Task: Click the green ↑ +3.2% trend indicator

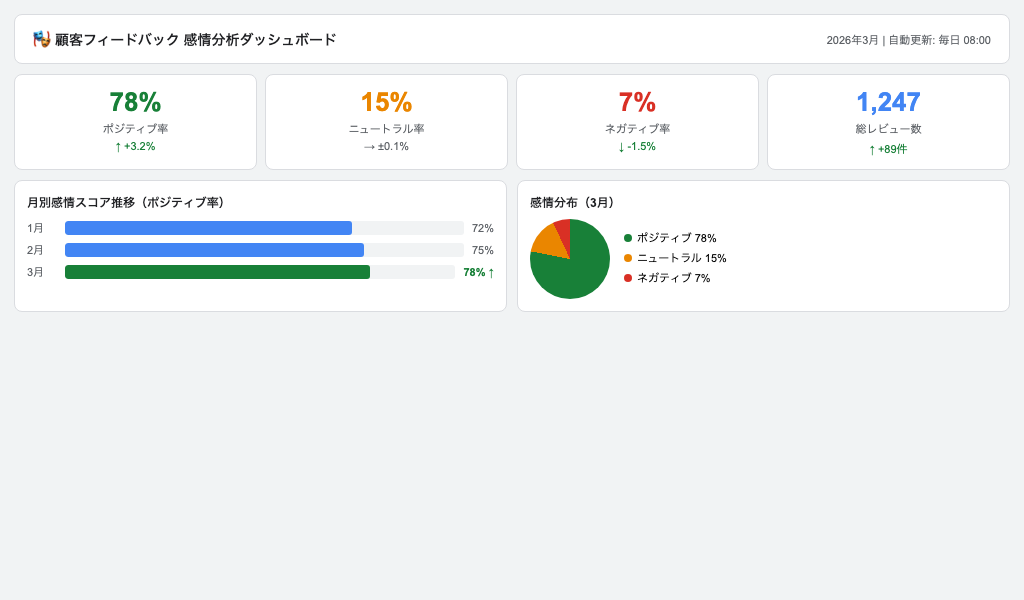Action: click(136, 146)
